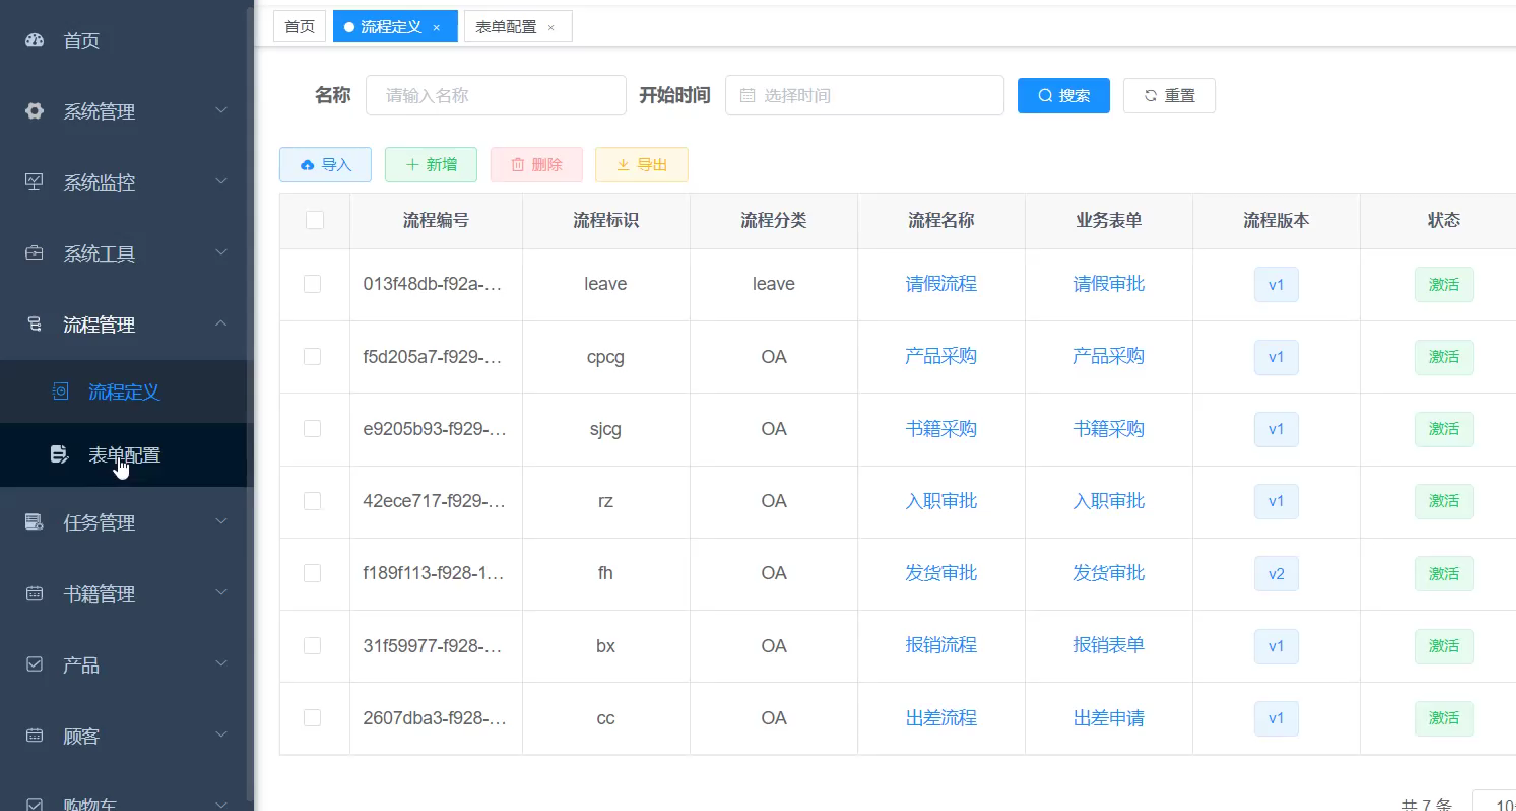
Task: Click the toolbox icon for 系统工具
Action: [34, 253]
